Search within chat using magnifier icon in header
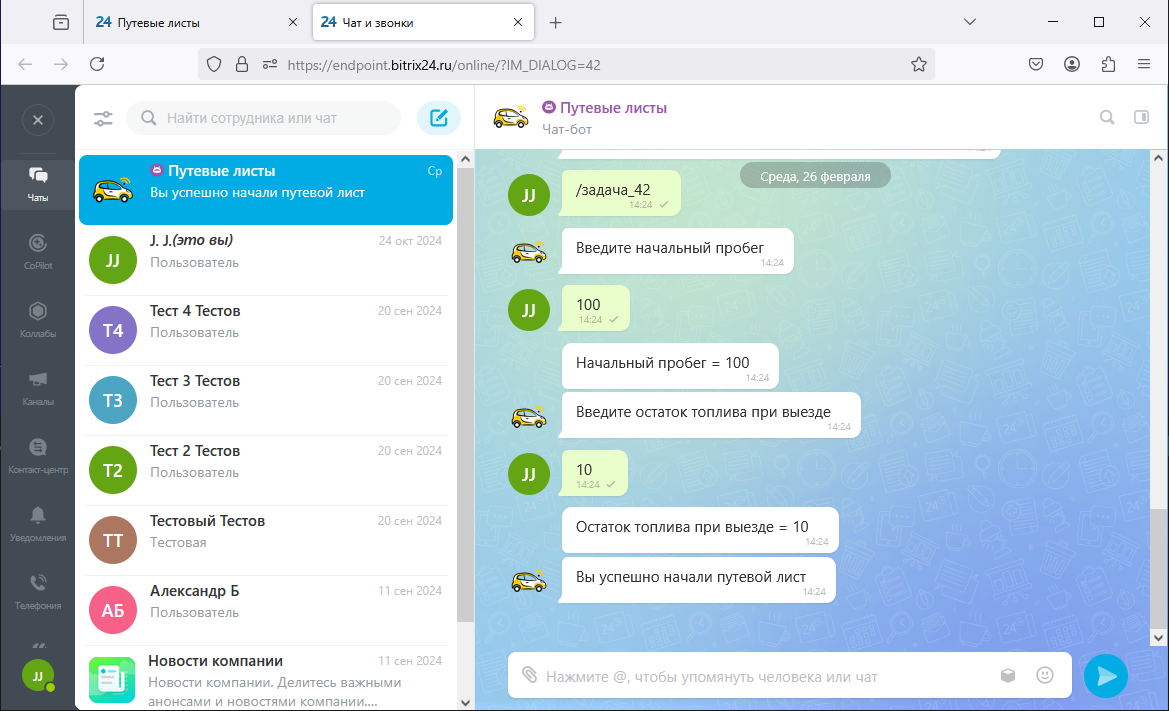The image size is (1169, 711). tap(1107, 117)
